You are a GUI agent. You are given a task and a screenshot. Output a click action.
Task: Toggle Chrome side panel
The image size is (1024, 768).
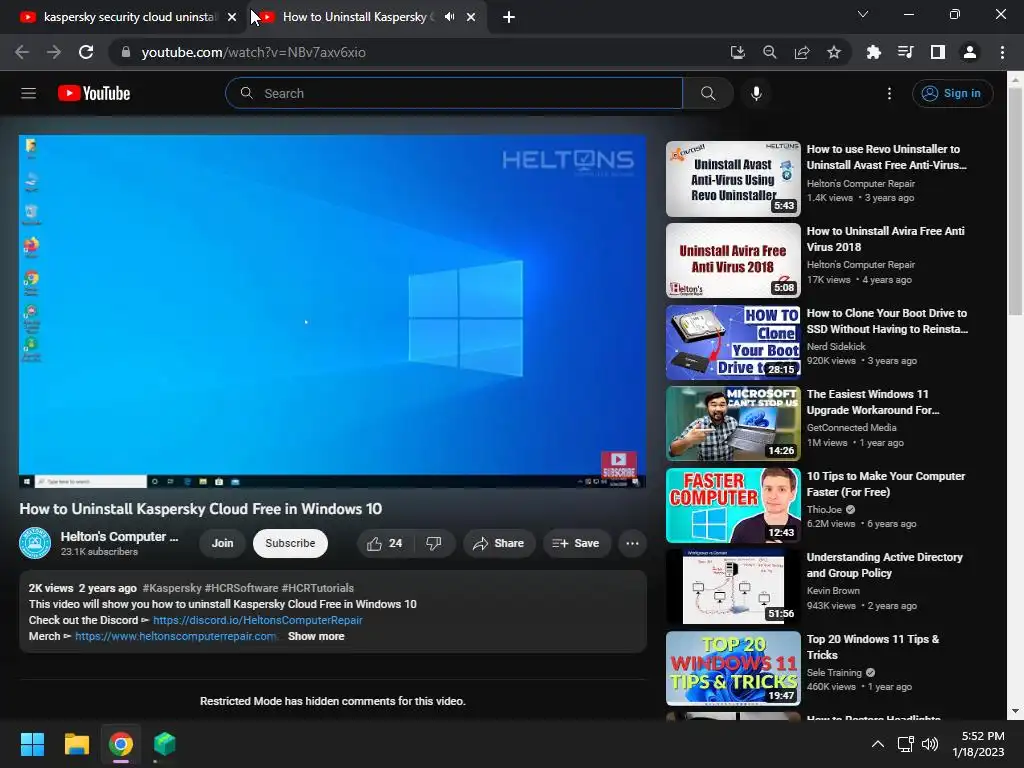click(938, 52)
